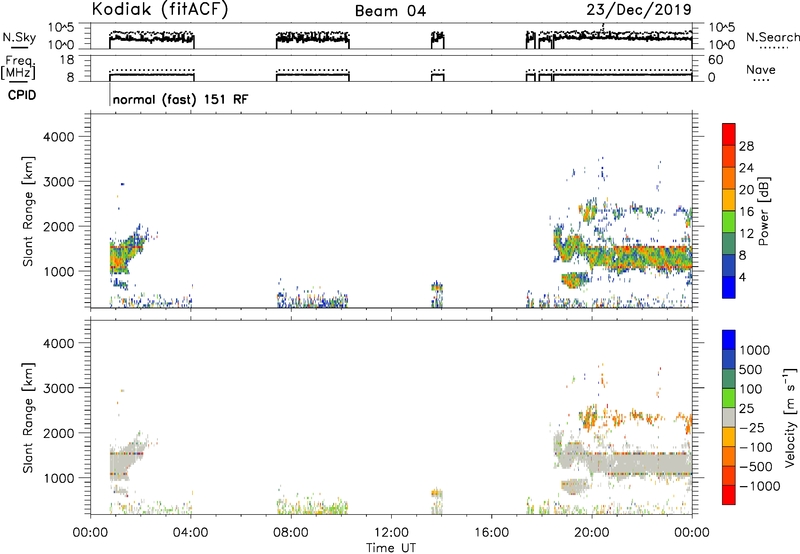This screenshot has width=800, height=554.
Task: Click the power colorbar value '4'
Action: tap(742, 277)
